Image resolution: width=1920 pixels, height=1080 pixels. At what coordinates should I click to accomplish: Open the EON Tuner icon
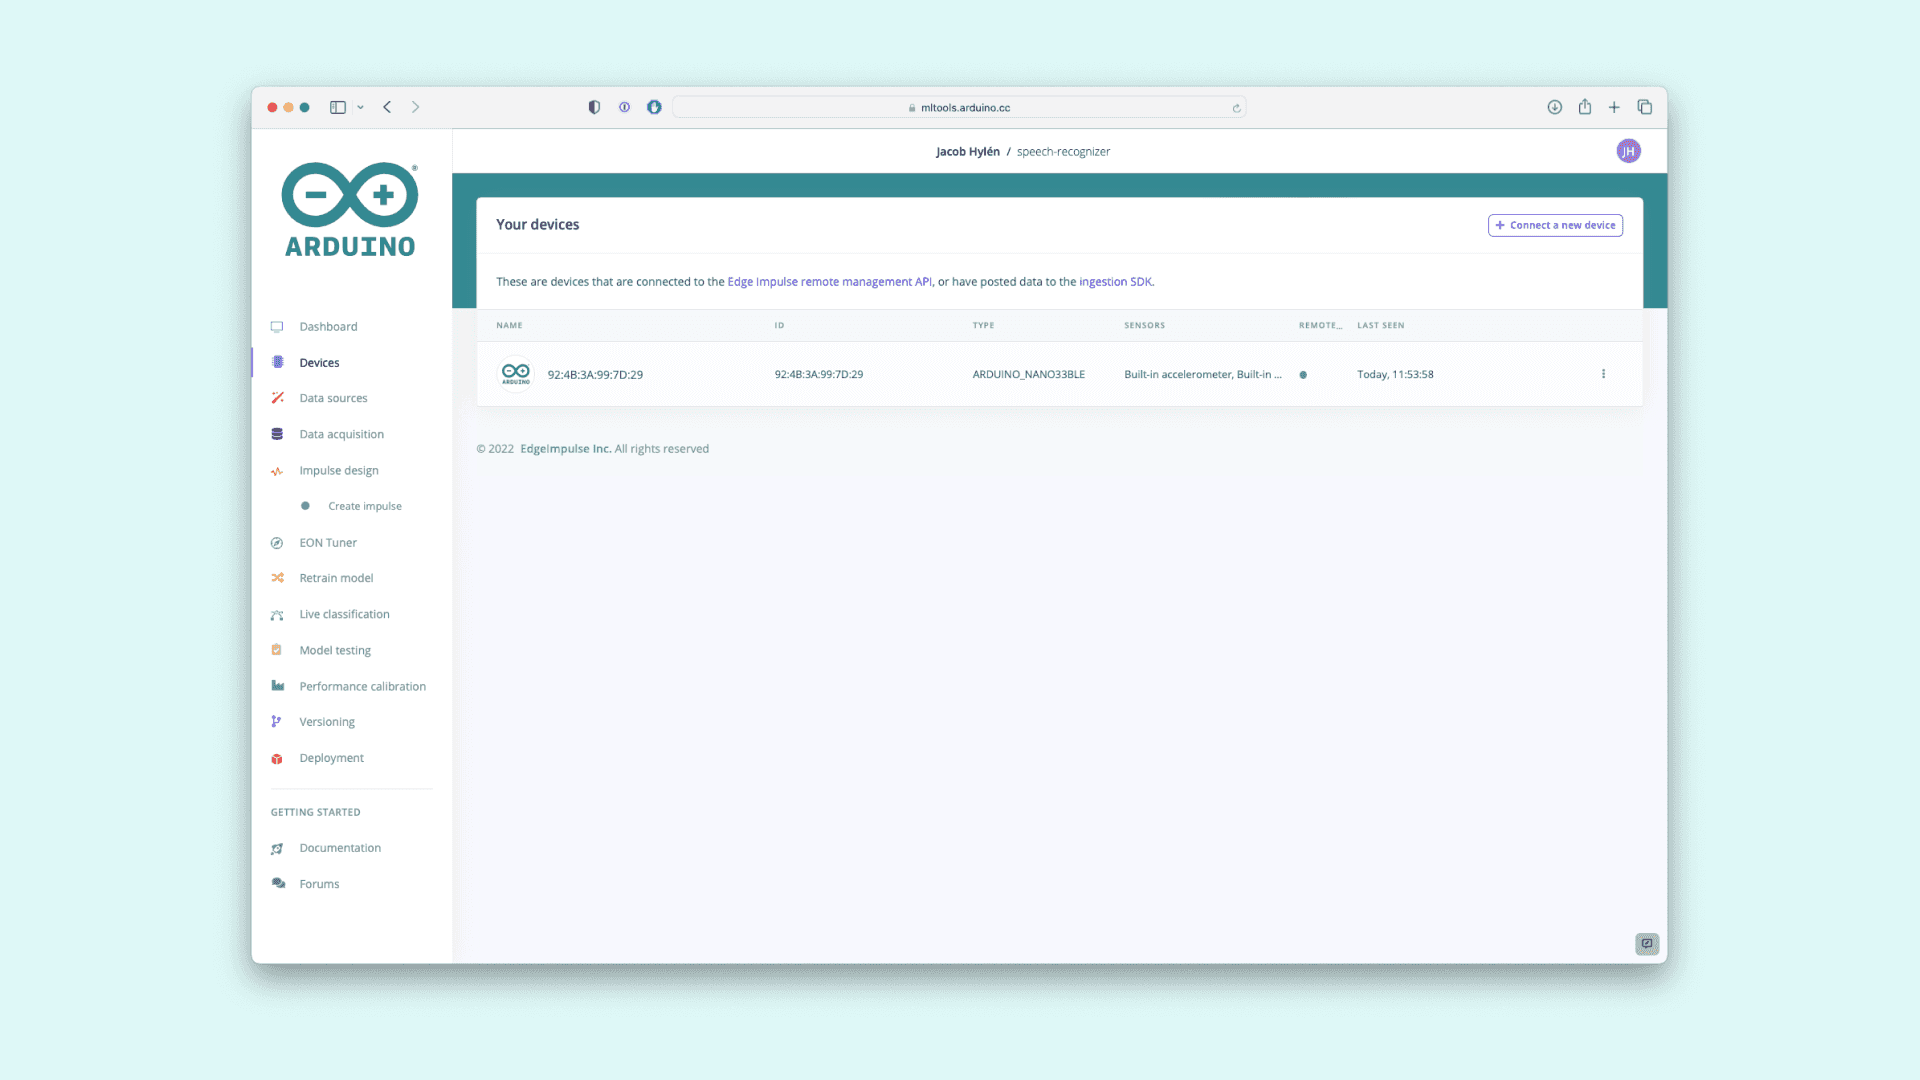[x=277, y=543]
